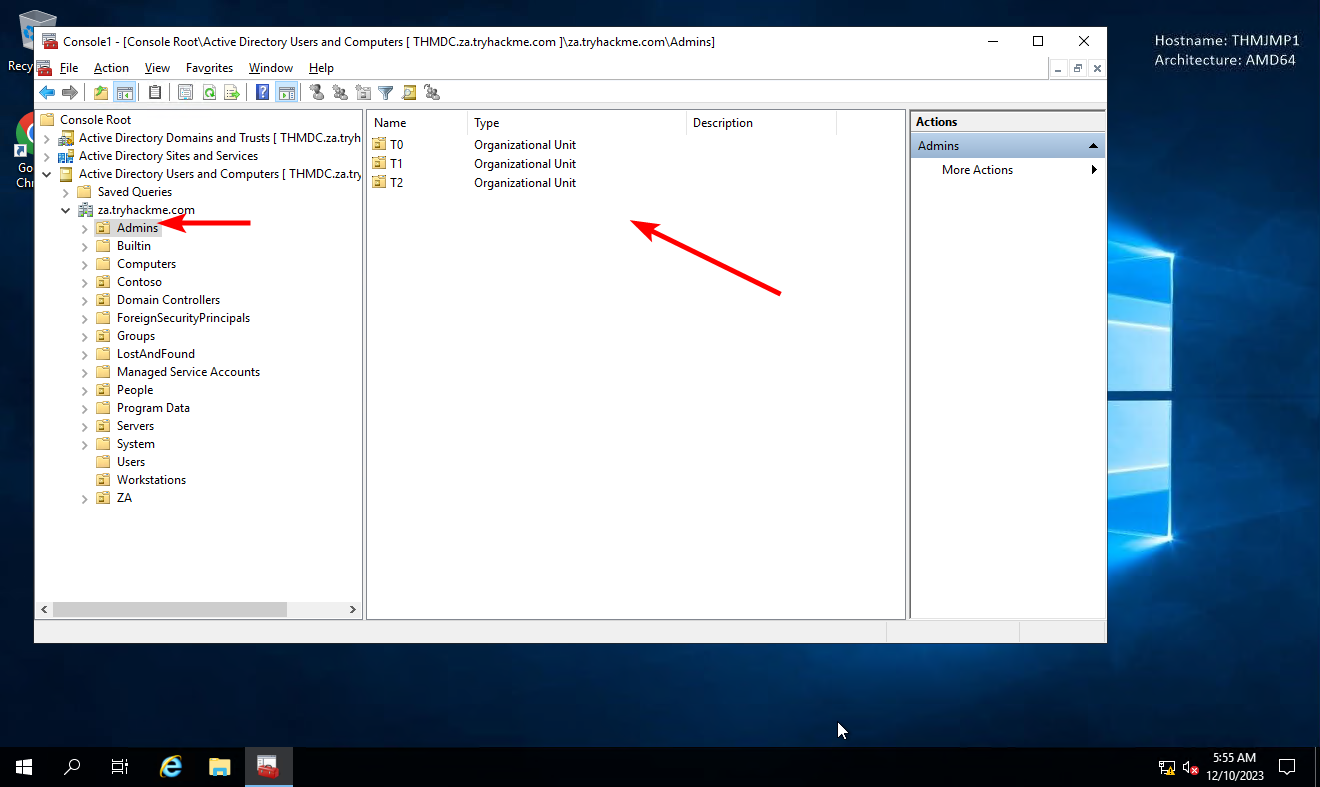Image resolution: width=1320 pixels, height=787 pixels.
Task: Click the clipboard icon in toolbar
Action: click(x=154, y=92)
